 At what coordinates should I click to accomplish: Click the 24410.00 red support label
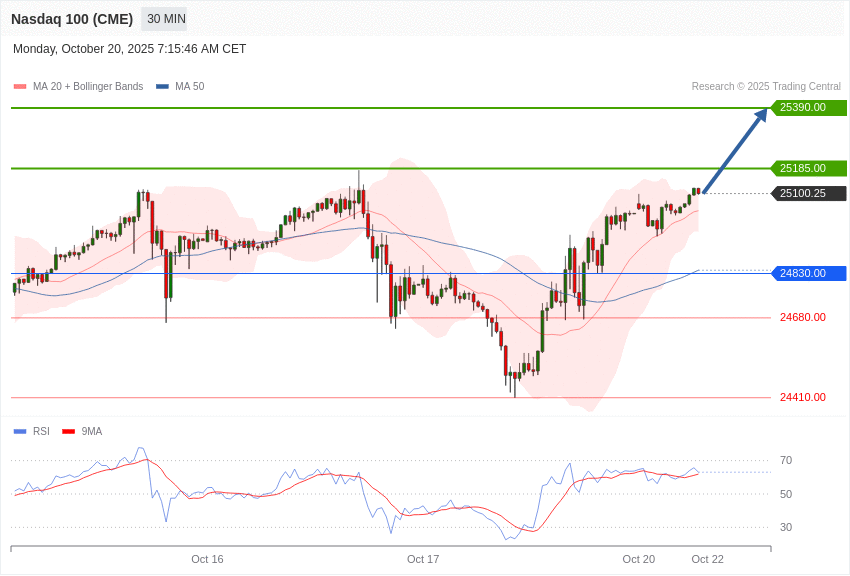[803, 397]
